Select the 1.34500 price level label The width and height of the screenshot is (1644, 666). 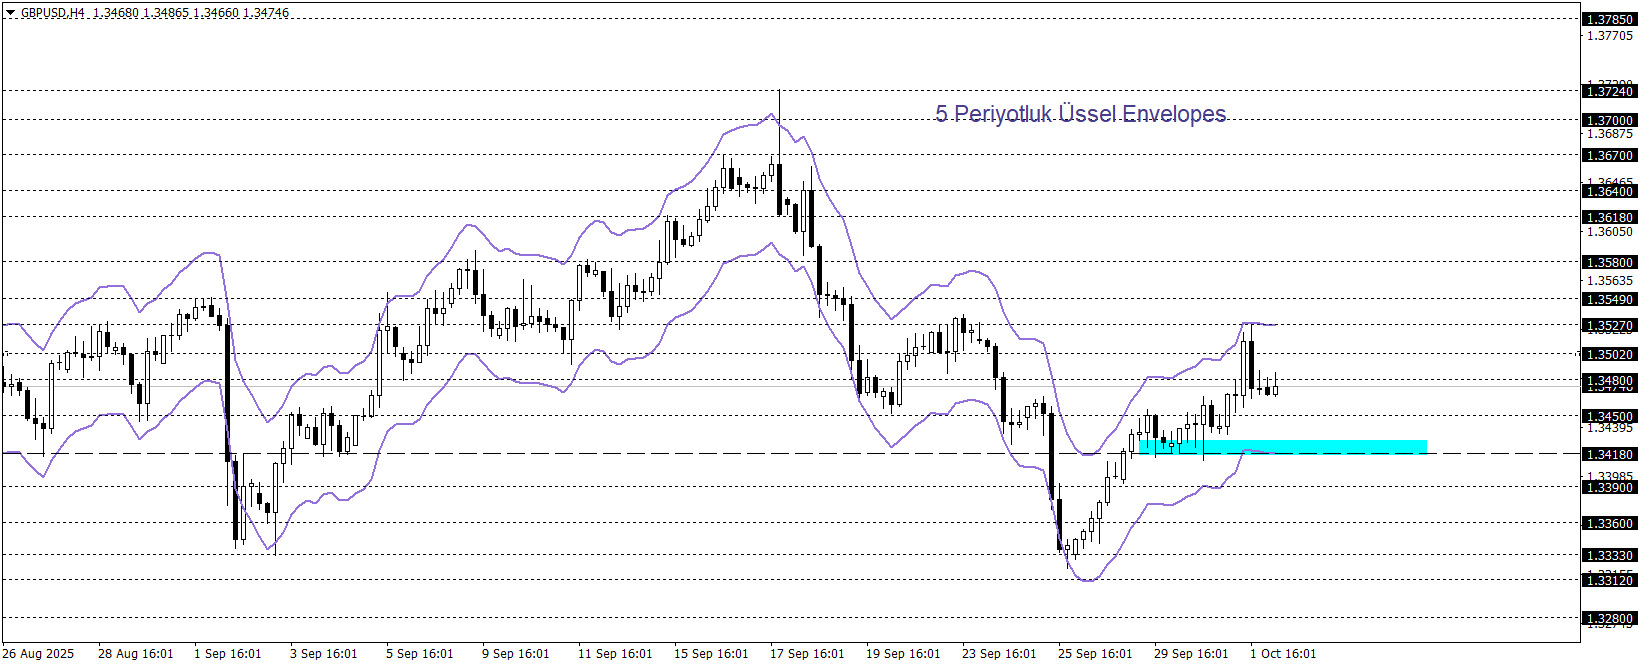click(x=1609, y=417)
